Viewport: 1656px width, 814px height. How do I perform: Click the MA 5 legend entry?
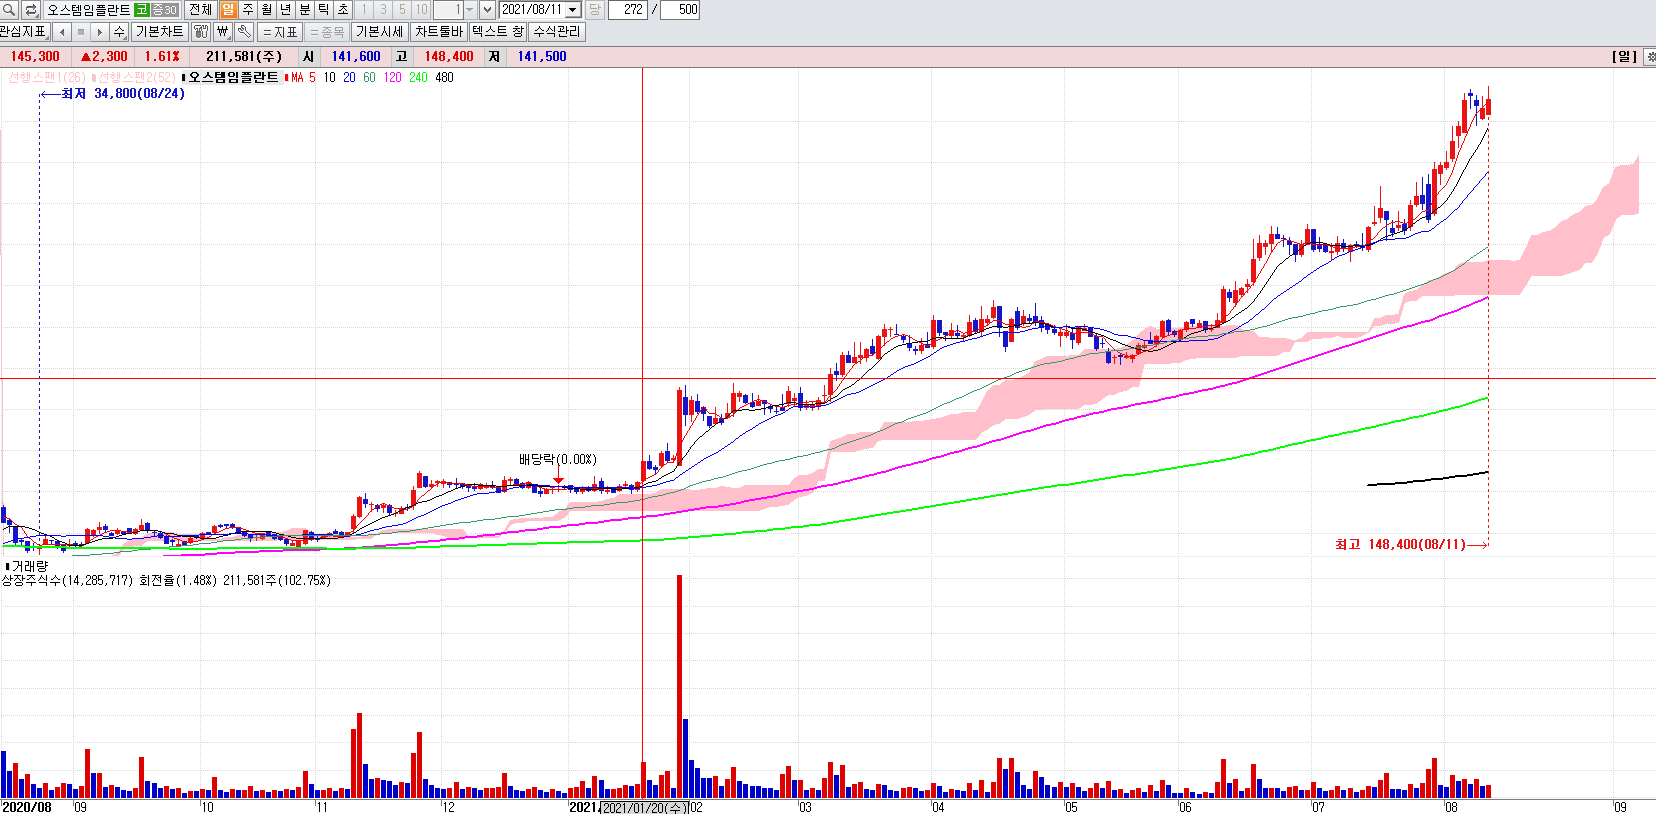[303, 77]
